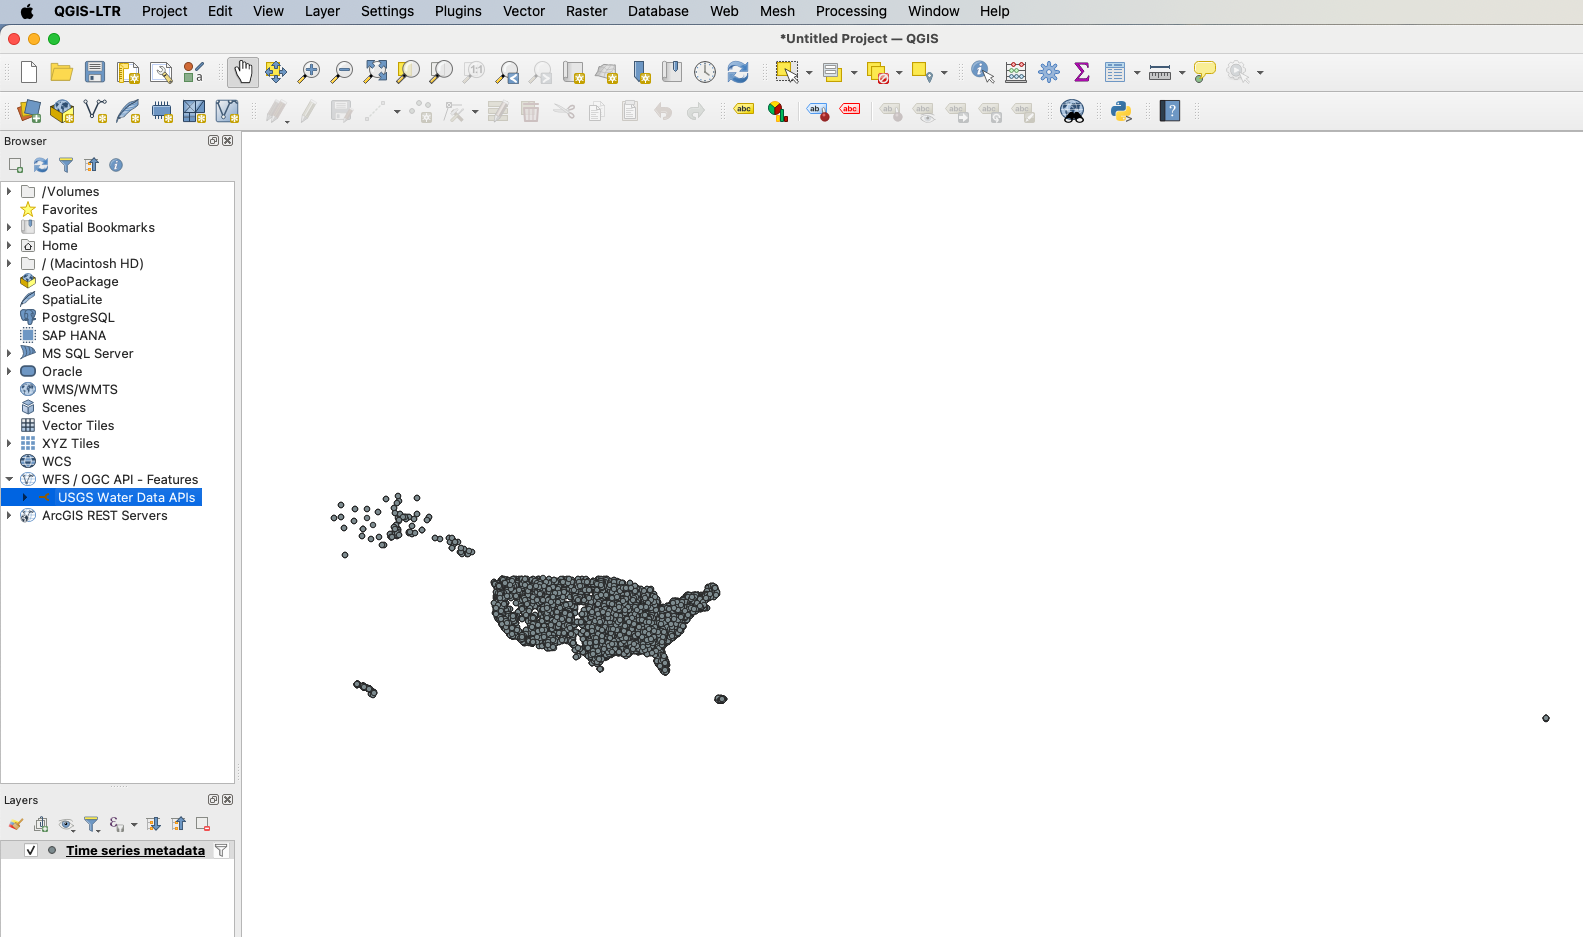Viewport: 1583px width, 937px height.
Task: Click Apple menu in menu bar
Action: [27, 11]
